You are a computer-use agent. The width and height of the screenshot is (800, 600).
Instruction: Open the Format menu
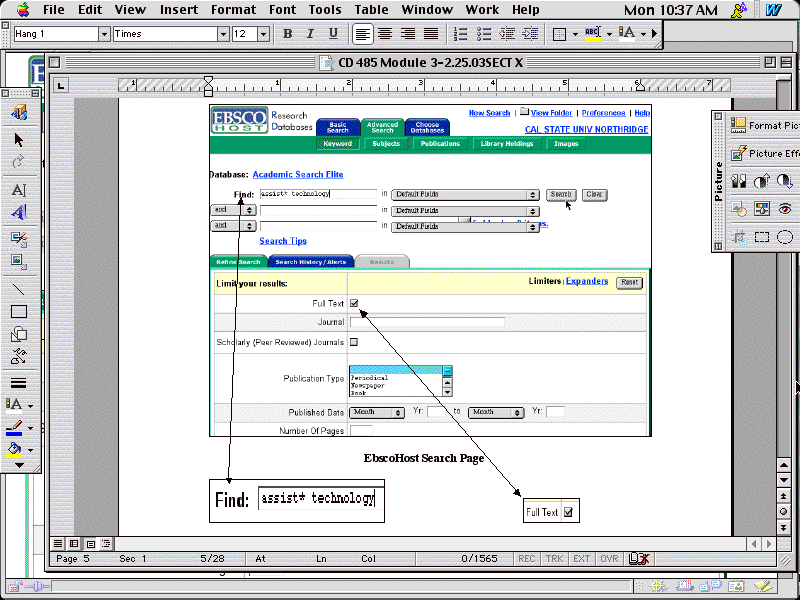click(233, 10)
